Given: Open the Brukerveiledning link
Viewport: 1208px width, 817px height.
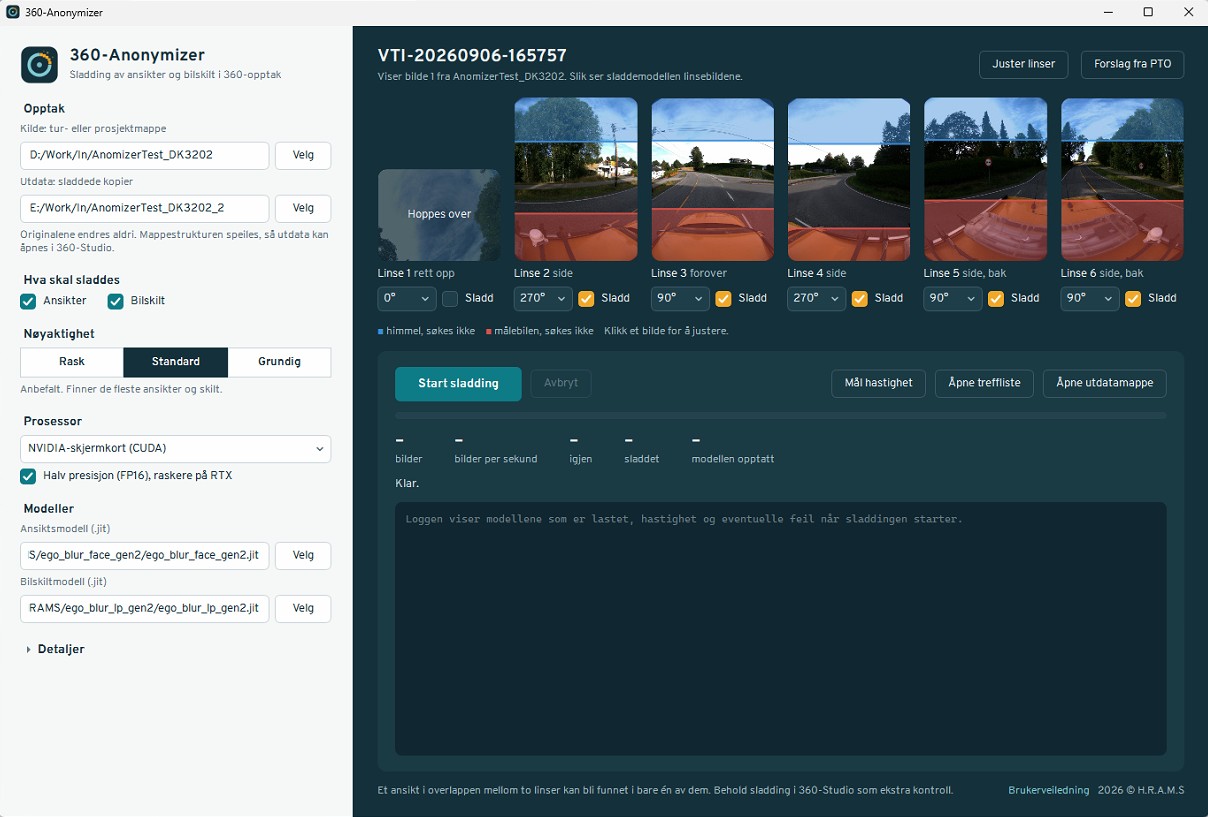Looking at the screenshot, I should tap(1049, 790).
